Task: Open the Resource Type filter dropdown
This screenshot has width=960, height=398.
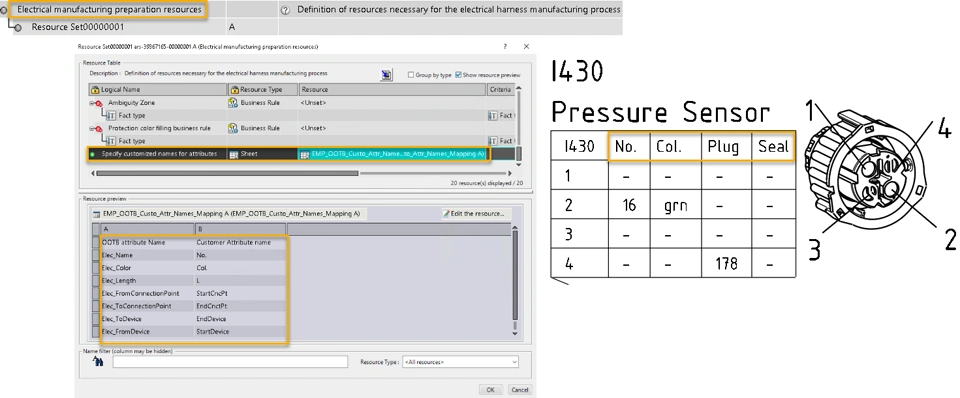Action: [x=460, y=362]
